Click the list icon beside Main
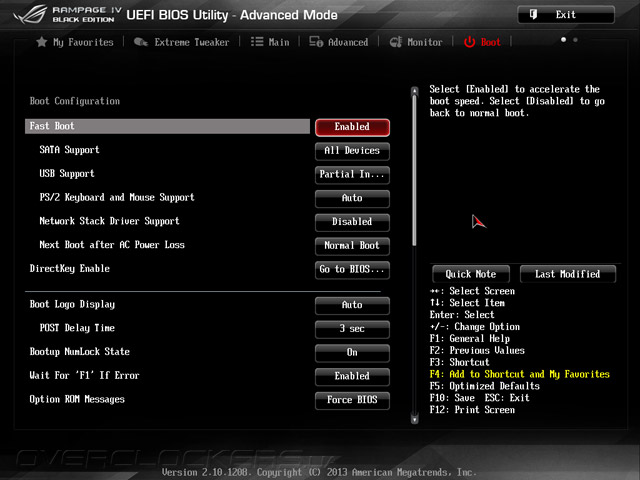 [257, 42]
